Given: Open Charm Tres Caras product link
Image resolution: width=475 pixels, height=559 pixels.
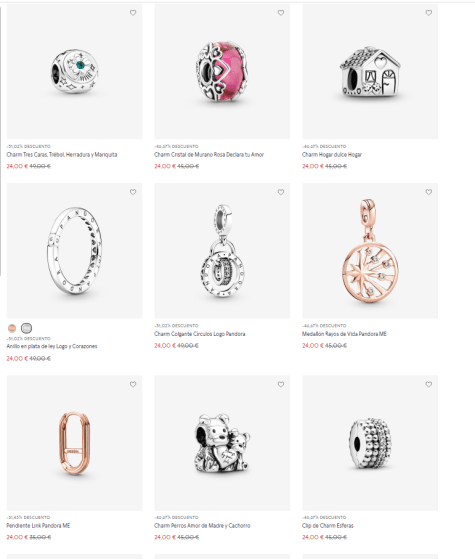Looking at the screenshot, I should [62, 155].
